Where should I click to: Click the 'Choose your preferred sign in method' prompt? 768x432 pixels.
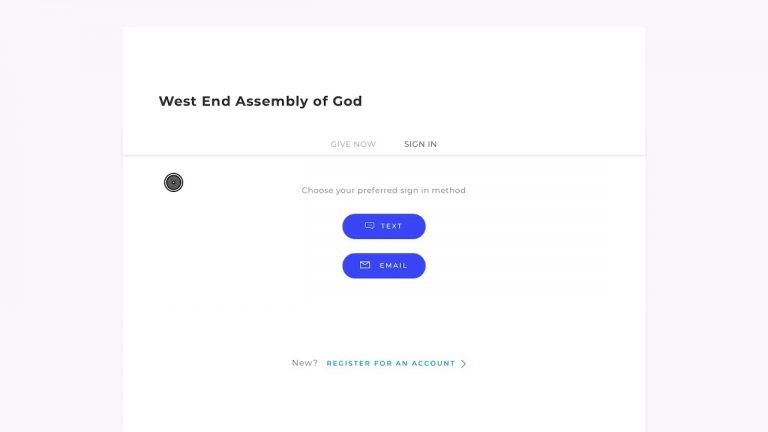click(x=383, y=190)
